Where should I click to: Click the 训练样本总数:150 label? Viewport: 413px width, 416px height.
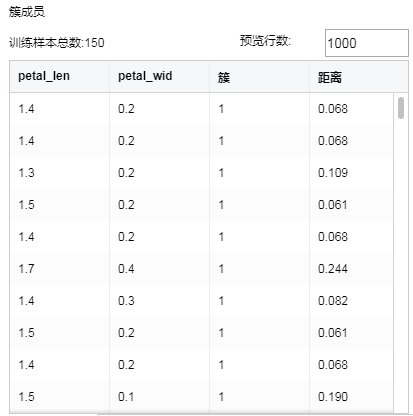[x=57, y=43]
